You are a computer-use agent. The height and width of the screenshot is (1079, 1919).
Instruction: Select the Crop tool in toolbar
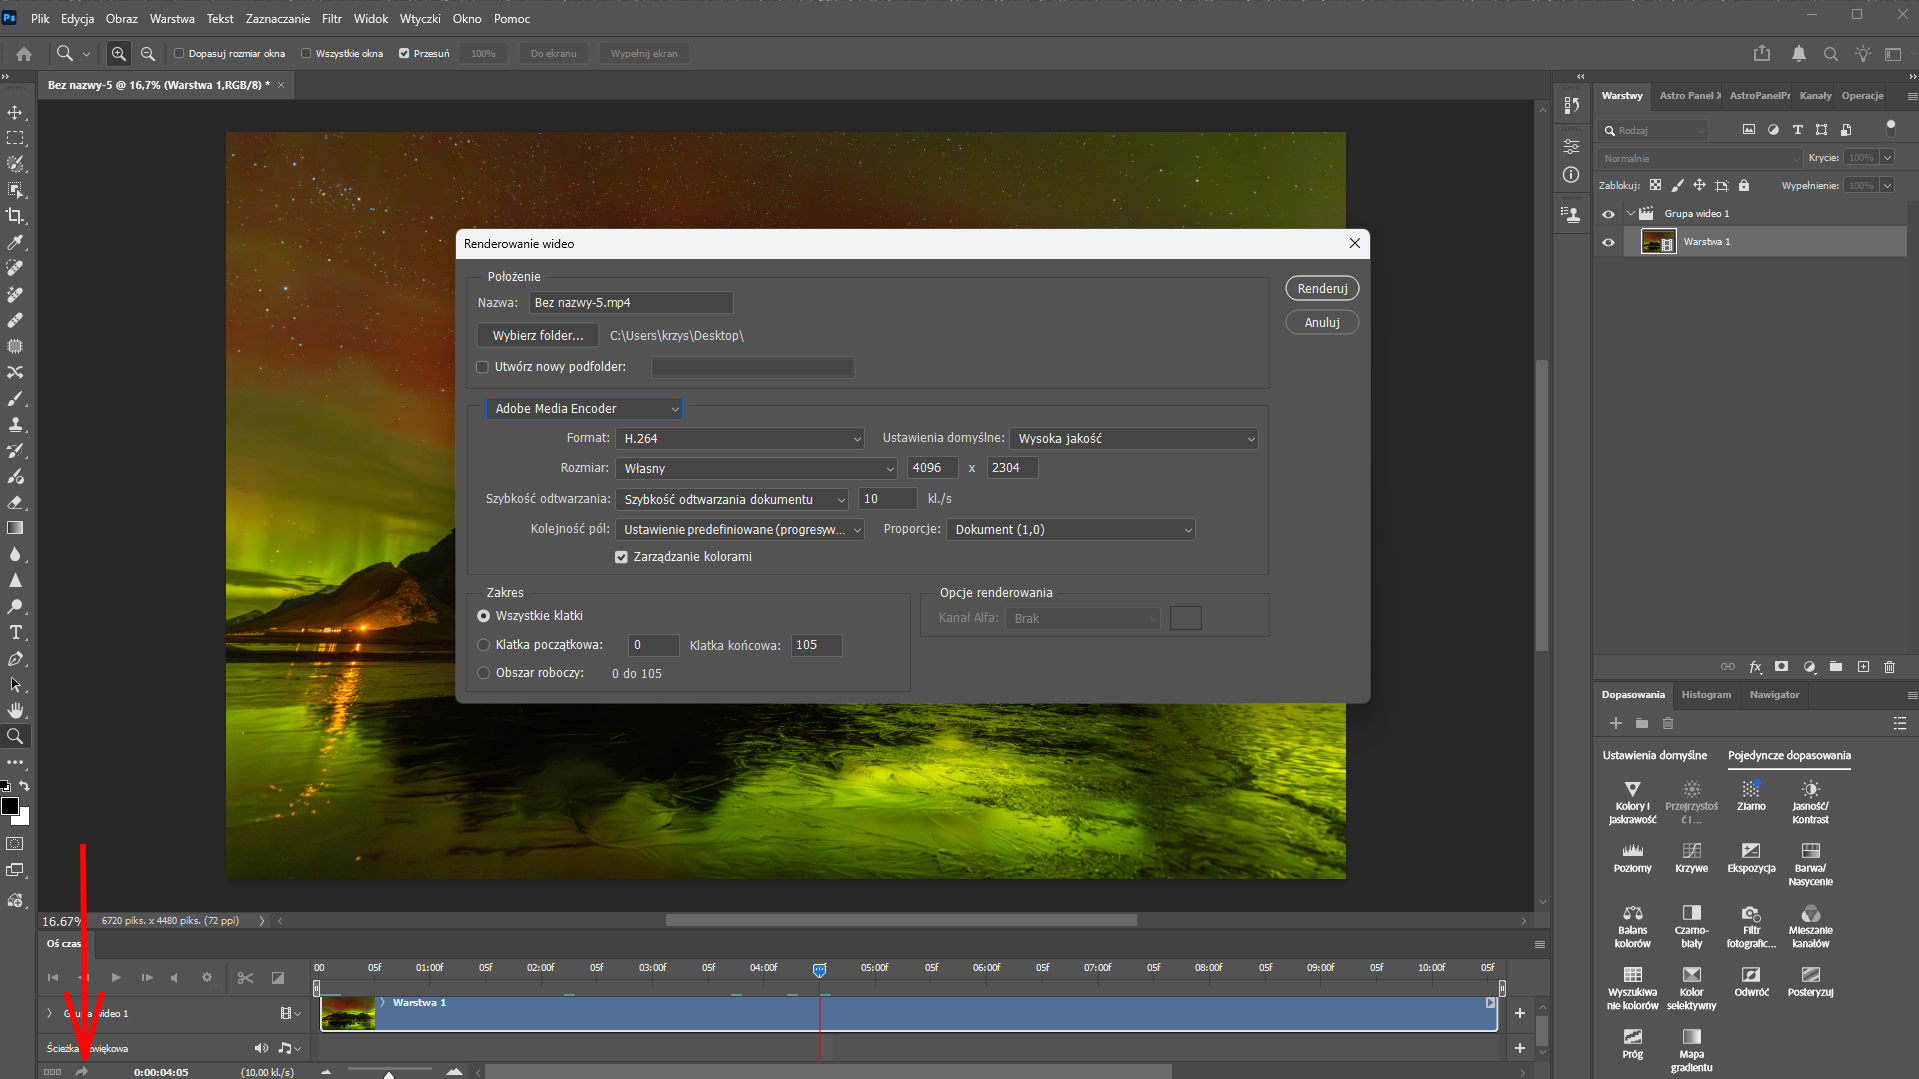coord(15,216)
